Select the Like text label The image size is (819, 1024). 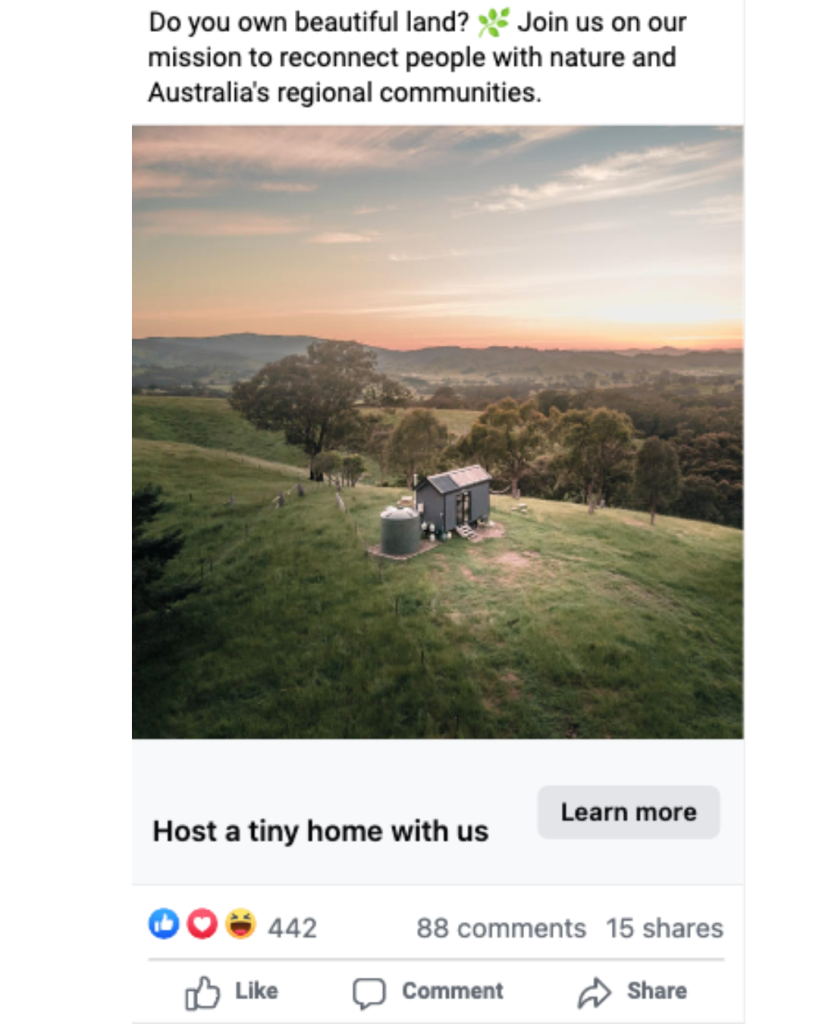pyautogui.click(x=257, y=991)
